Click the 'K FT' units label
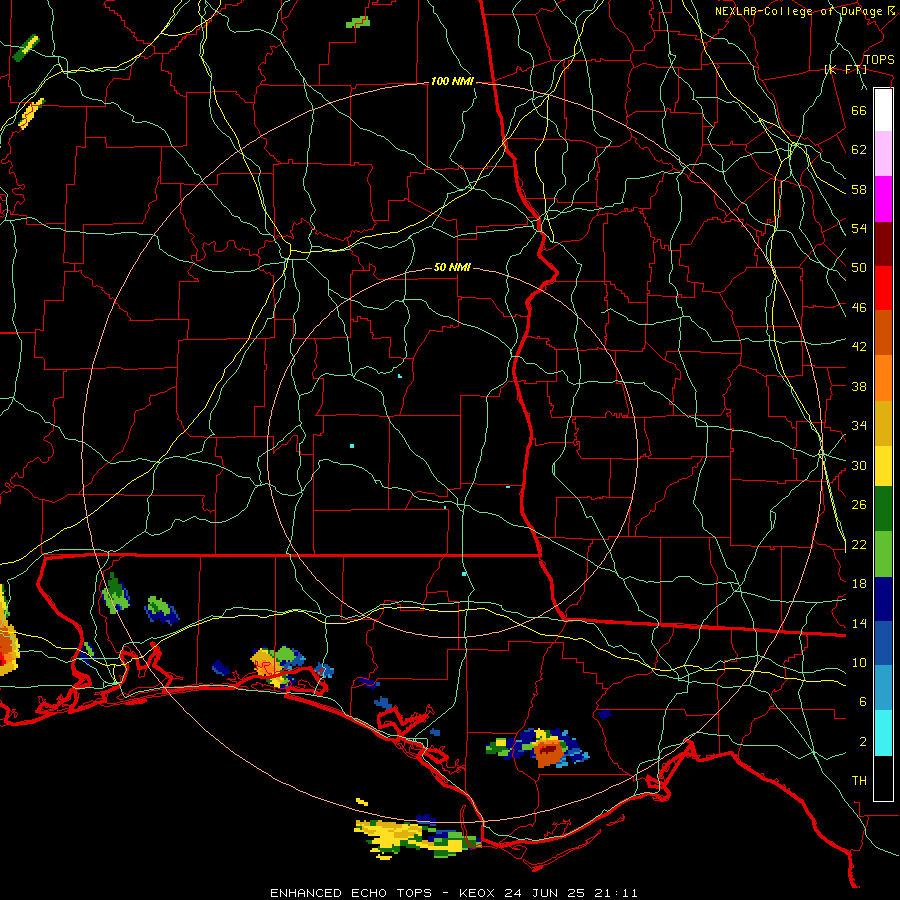Viewport: 900px width, 900px height. [x=845, y=69]
